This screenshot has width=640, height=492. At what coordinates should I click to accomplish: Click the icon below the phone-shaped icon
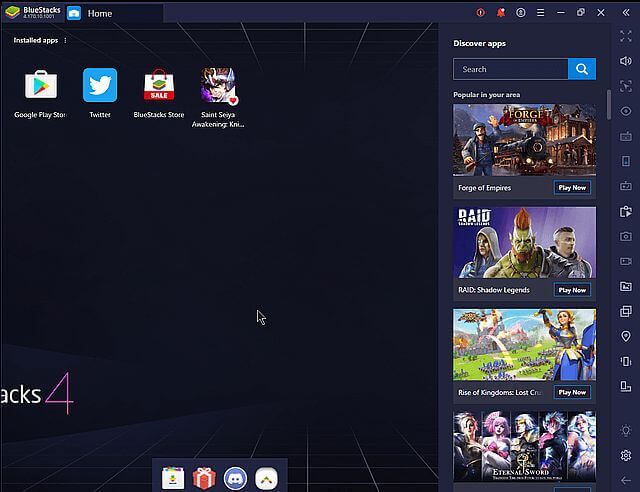pos(626,186)
